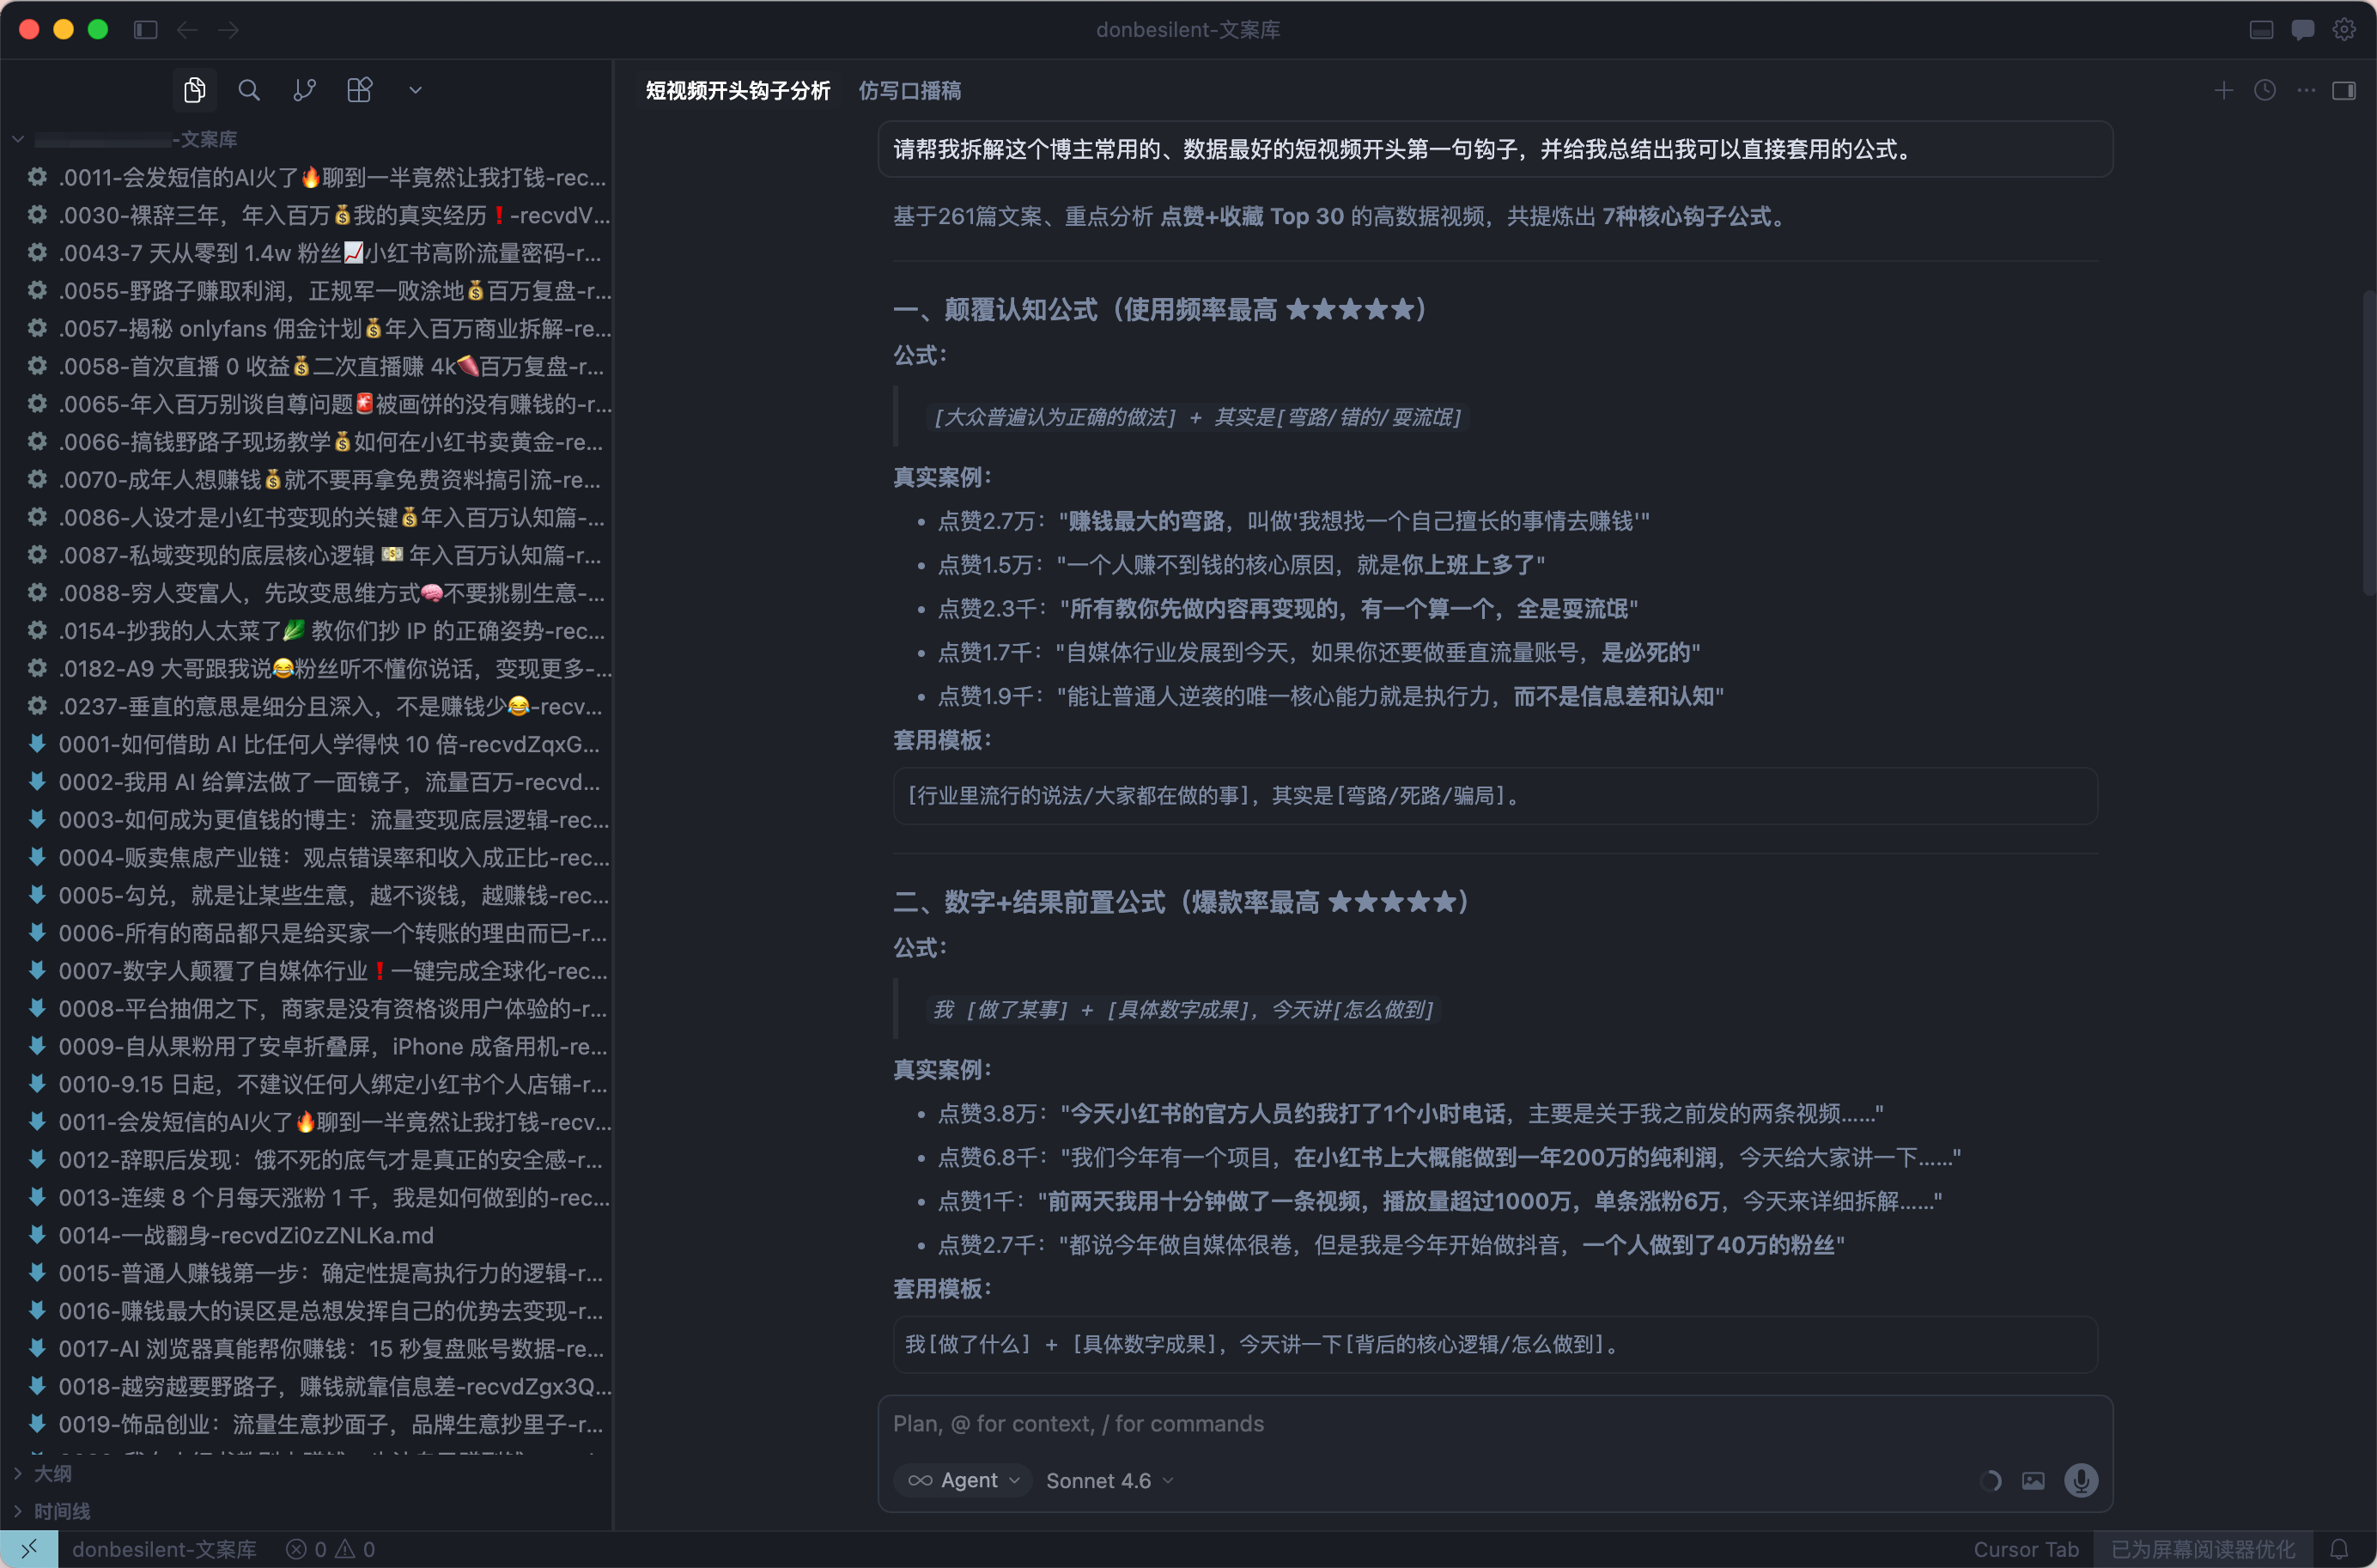Click the context usage circle indicator
The image size is (2377, 1568).
[1990, 1481]
